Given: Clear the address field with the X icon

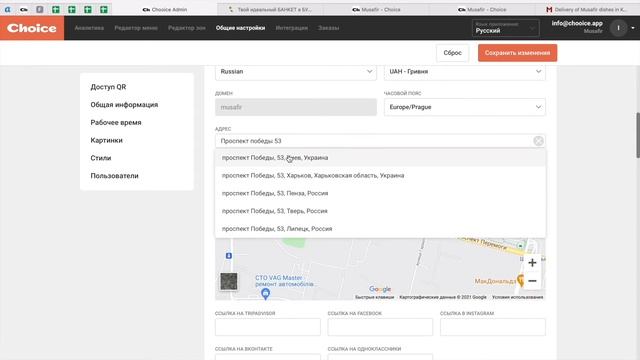Looking at the screenshot, I should (538, 141).
